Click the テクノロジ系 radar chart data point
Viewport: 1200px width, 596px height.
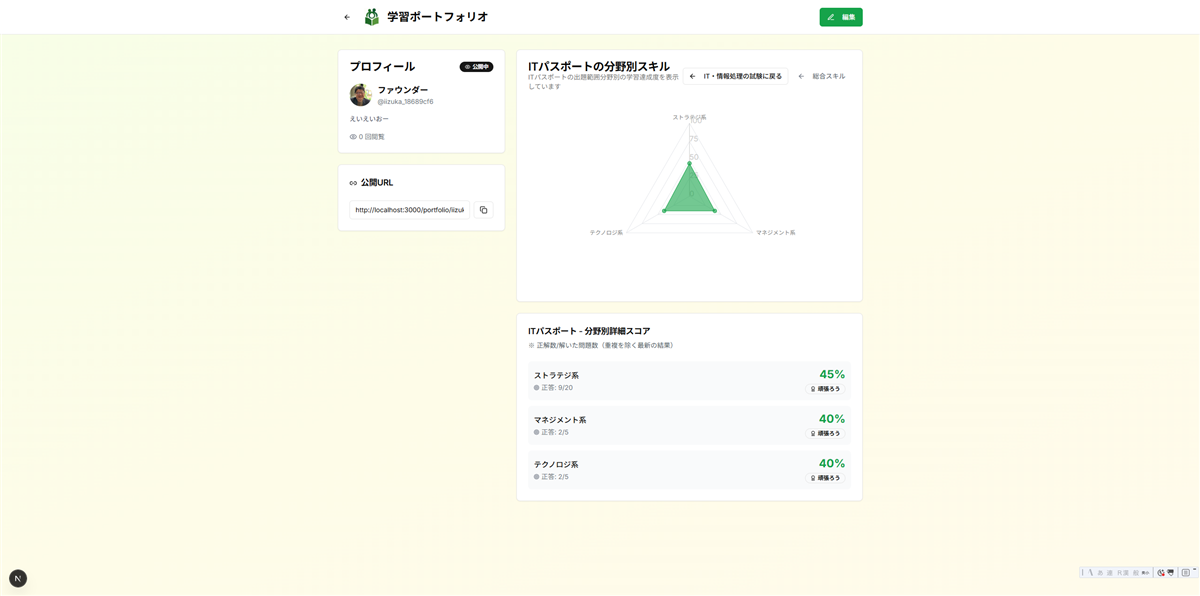click(664, 211)
